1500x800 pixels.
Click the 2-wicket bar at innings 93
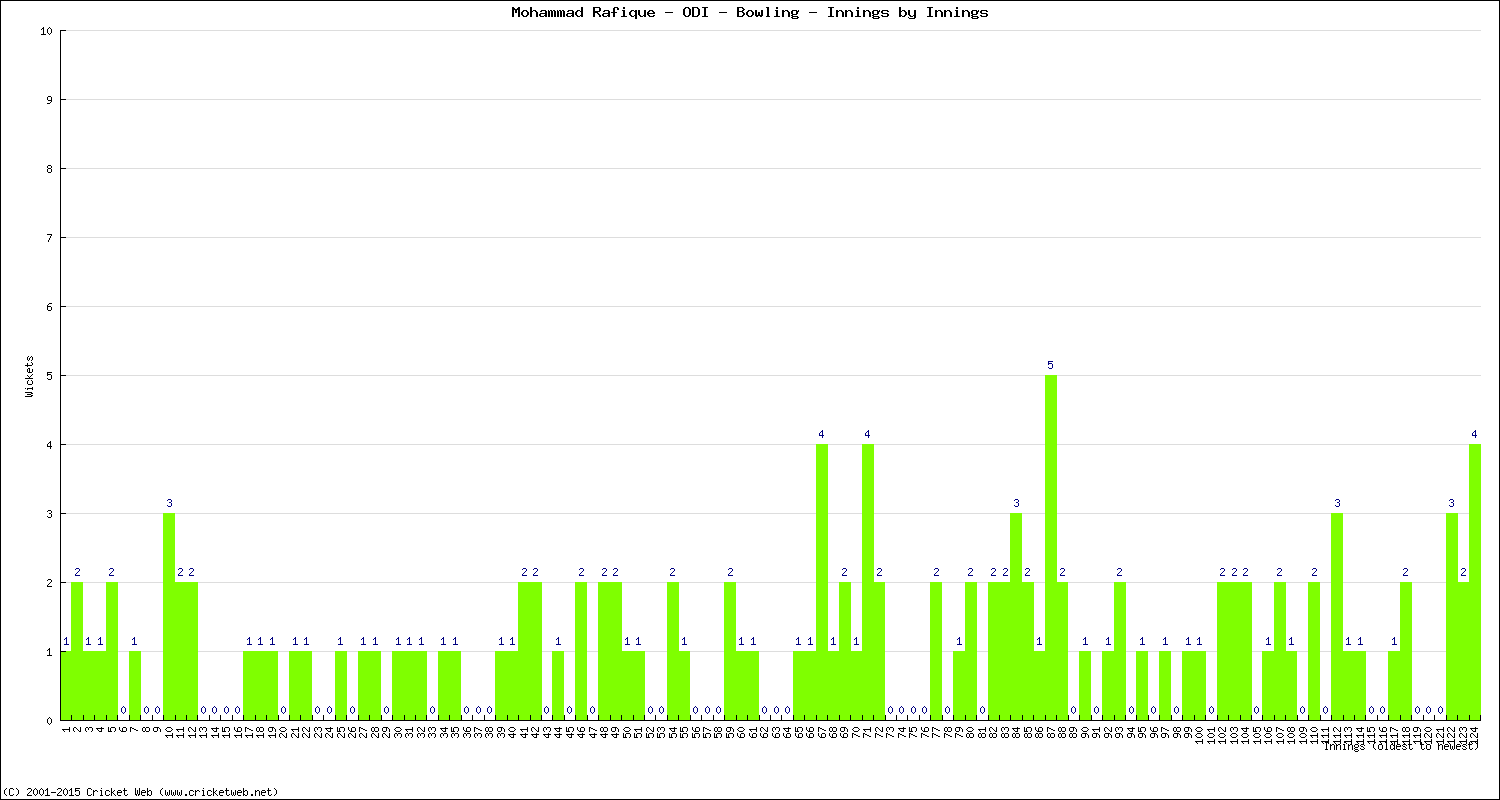click(x=1120, y=651)
